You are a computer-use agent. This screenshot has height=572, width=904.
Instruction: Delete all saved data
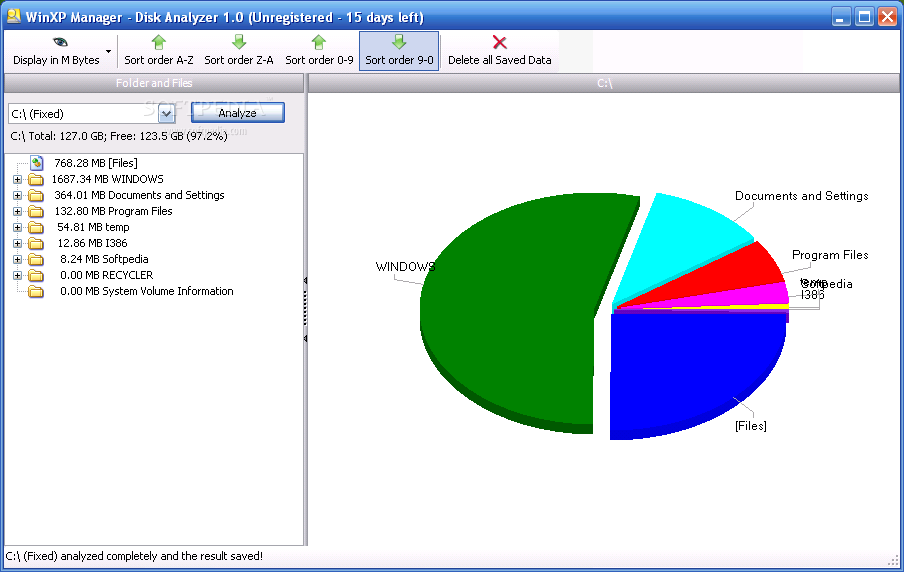coord(499,51)
